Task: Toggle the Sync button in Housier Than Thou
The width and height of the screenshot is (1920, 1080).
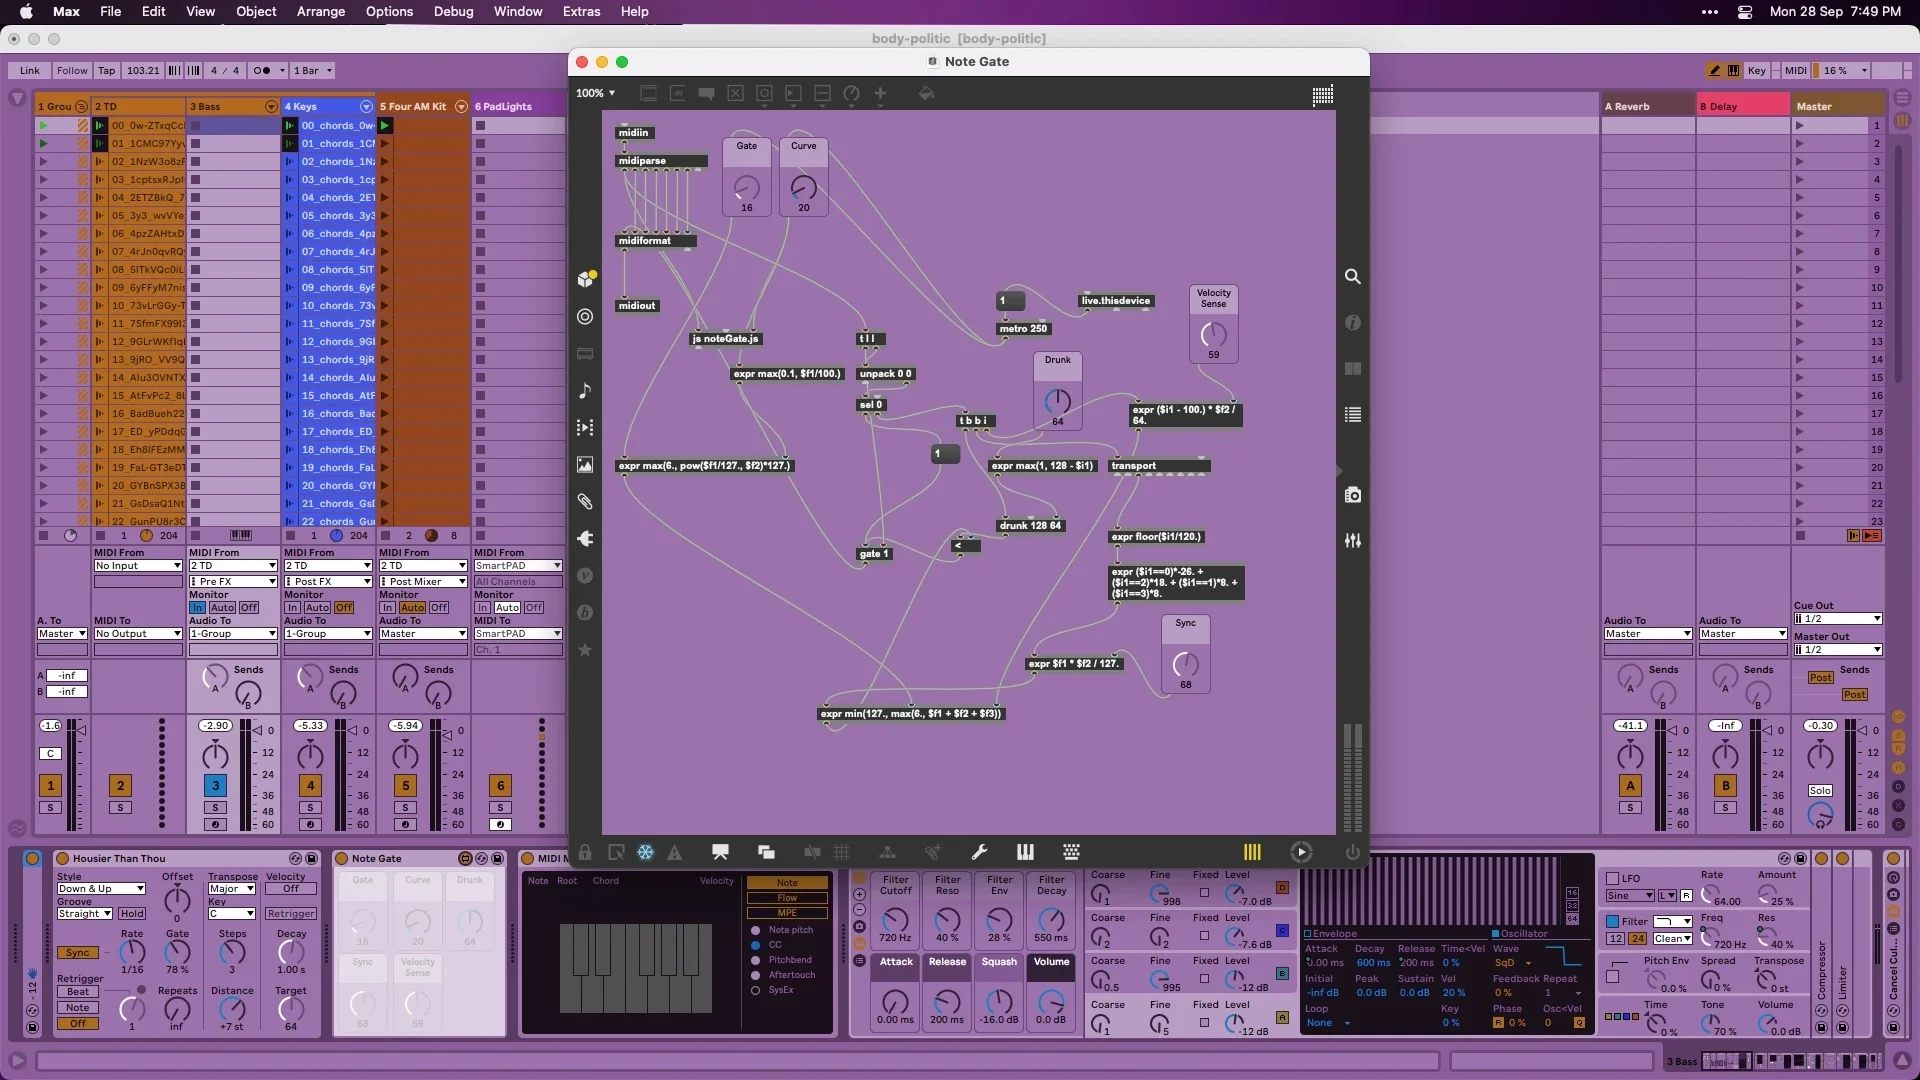Action: [x=78, y=952]
